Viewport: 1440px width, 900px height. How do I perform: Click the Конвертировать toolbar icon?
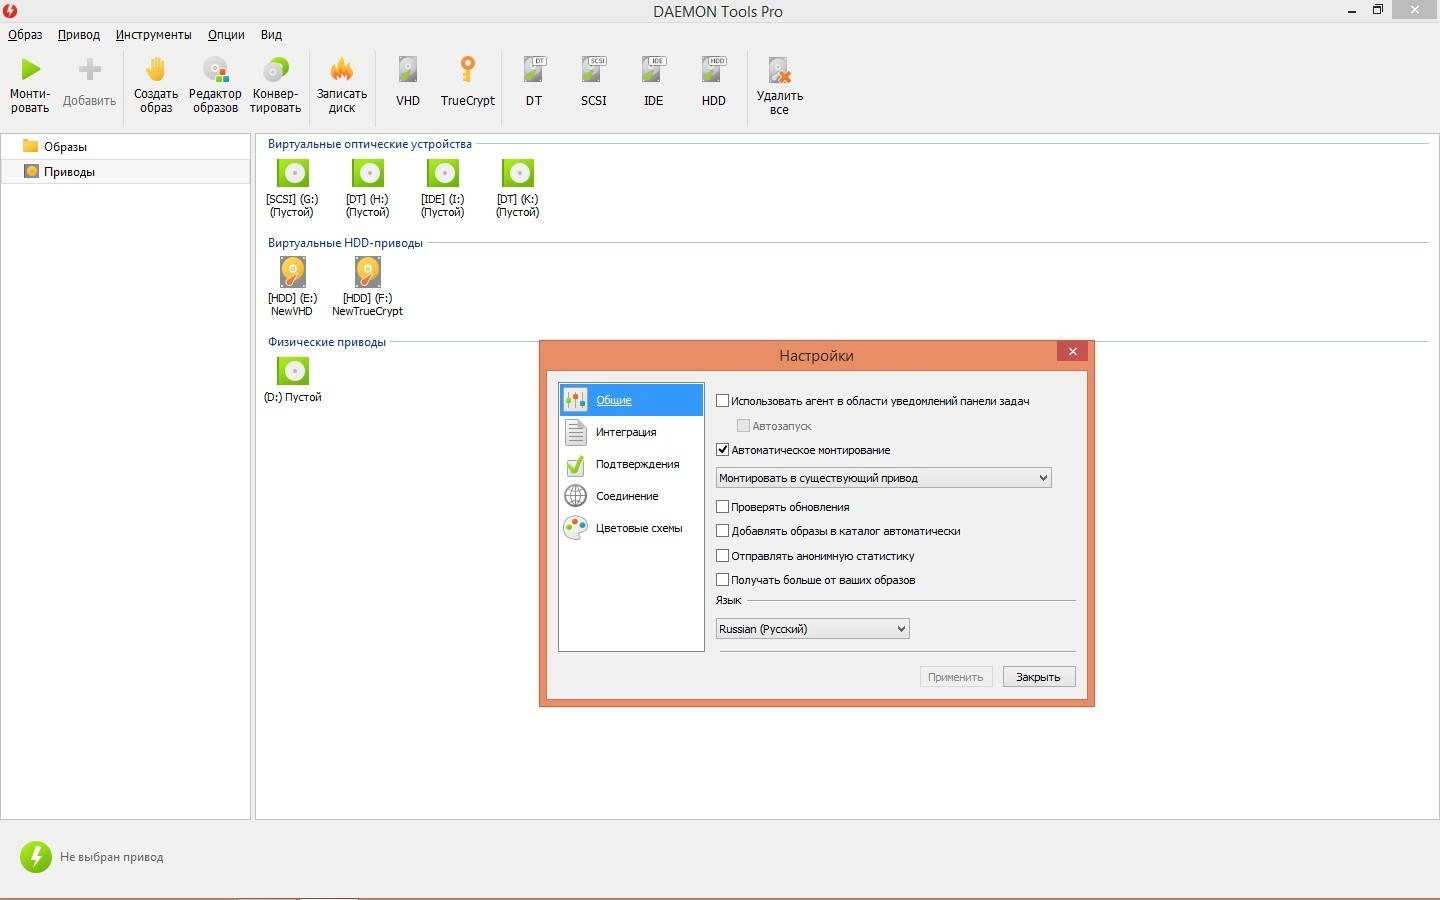[x=275, y=70]
